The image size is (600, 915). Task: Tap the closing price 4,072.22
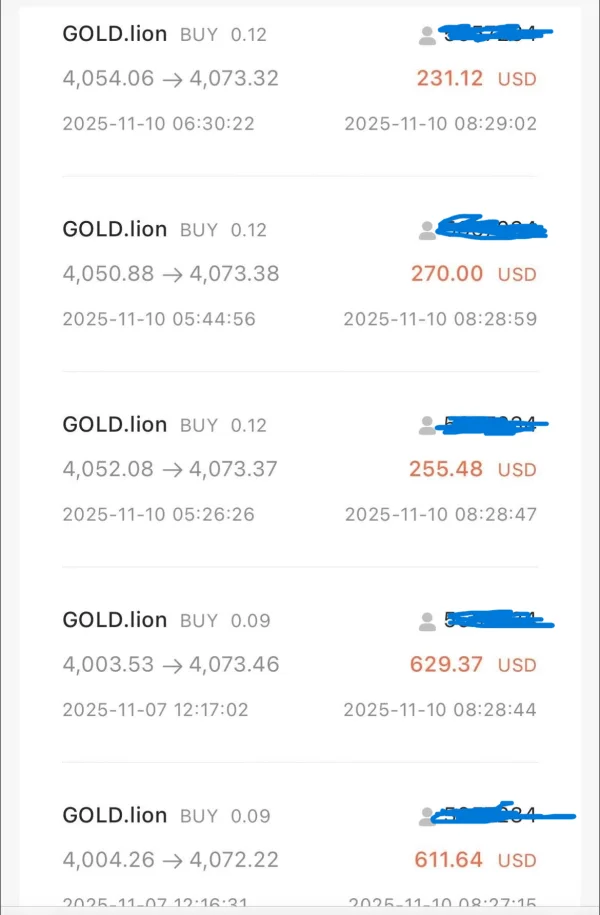click(234, 860)
